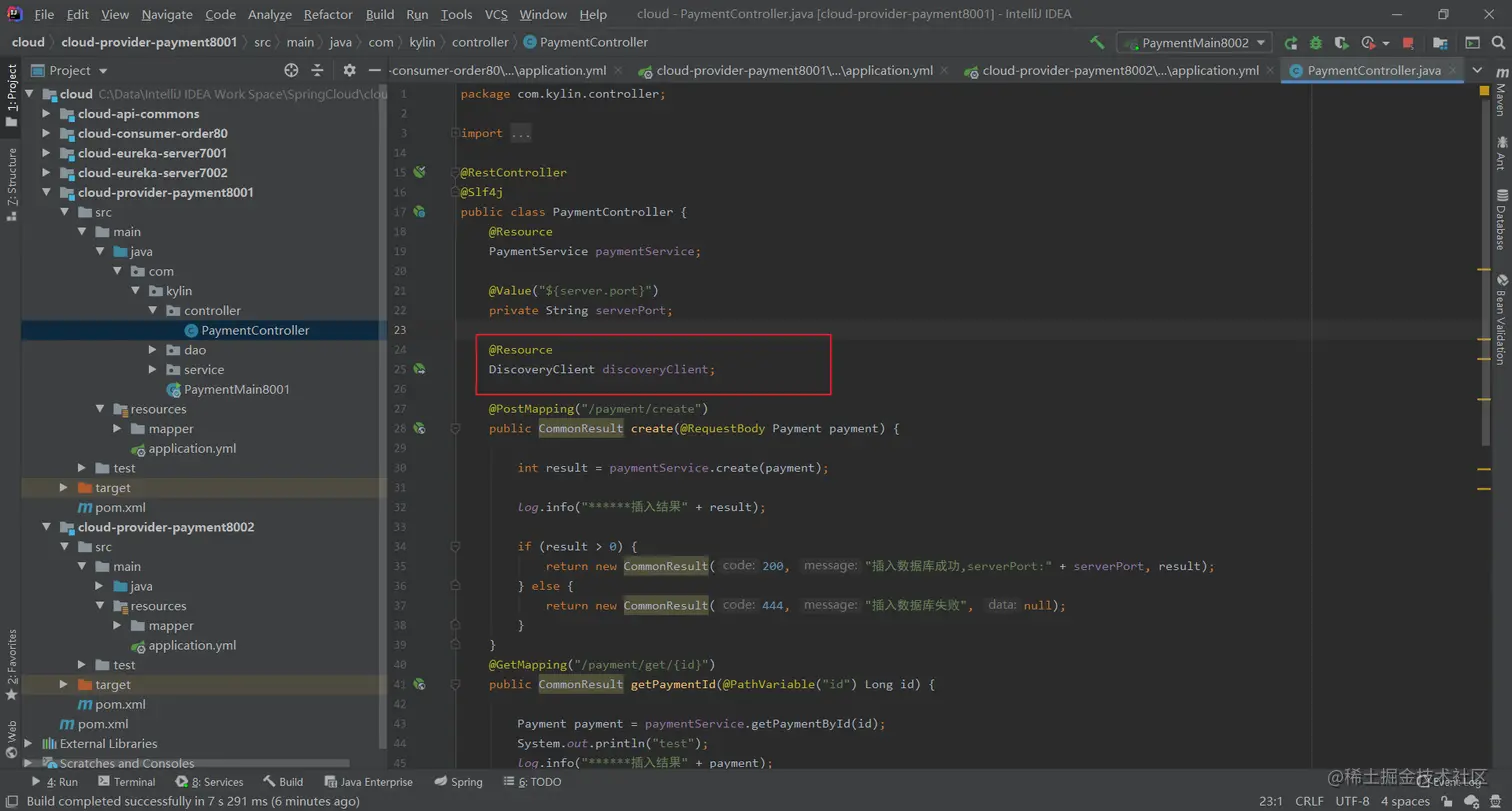
Task: Click the locate-file crosshair icon in Project panel
Action: tap(291, 70)
